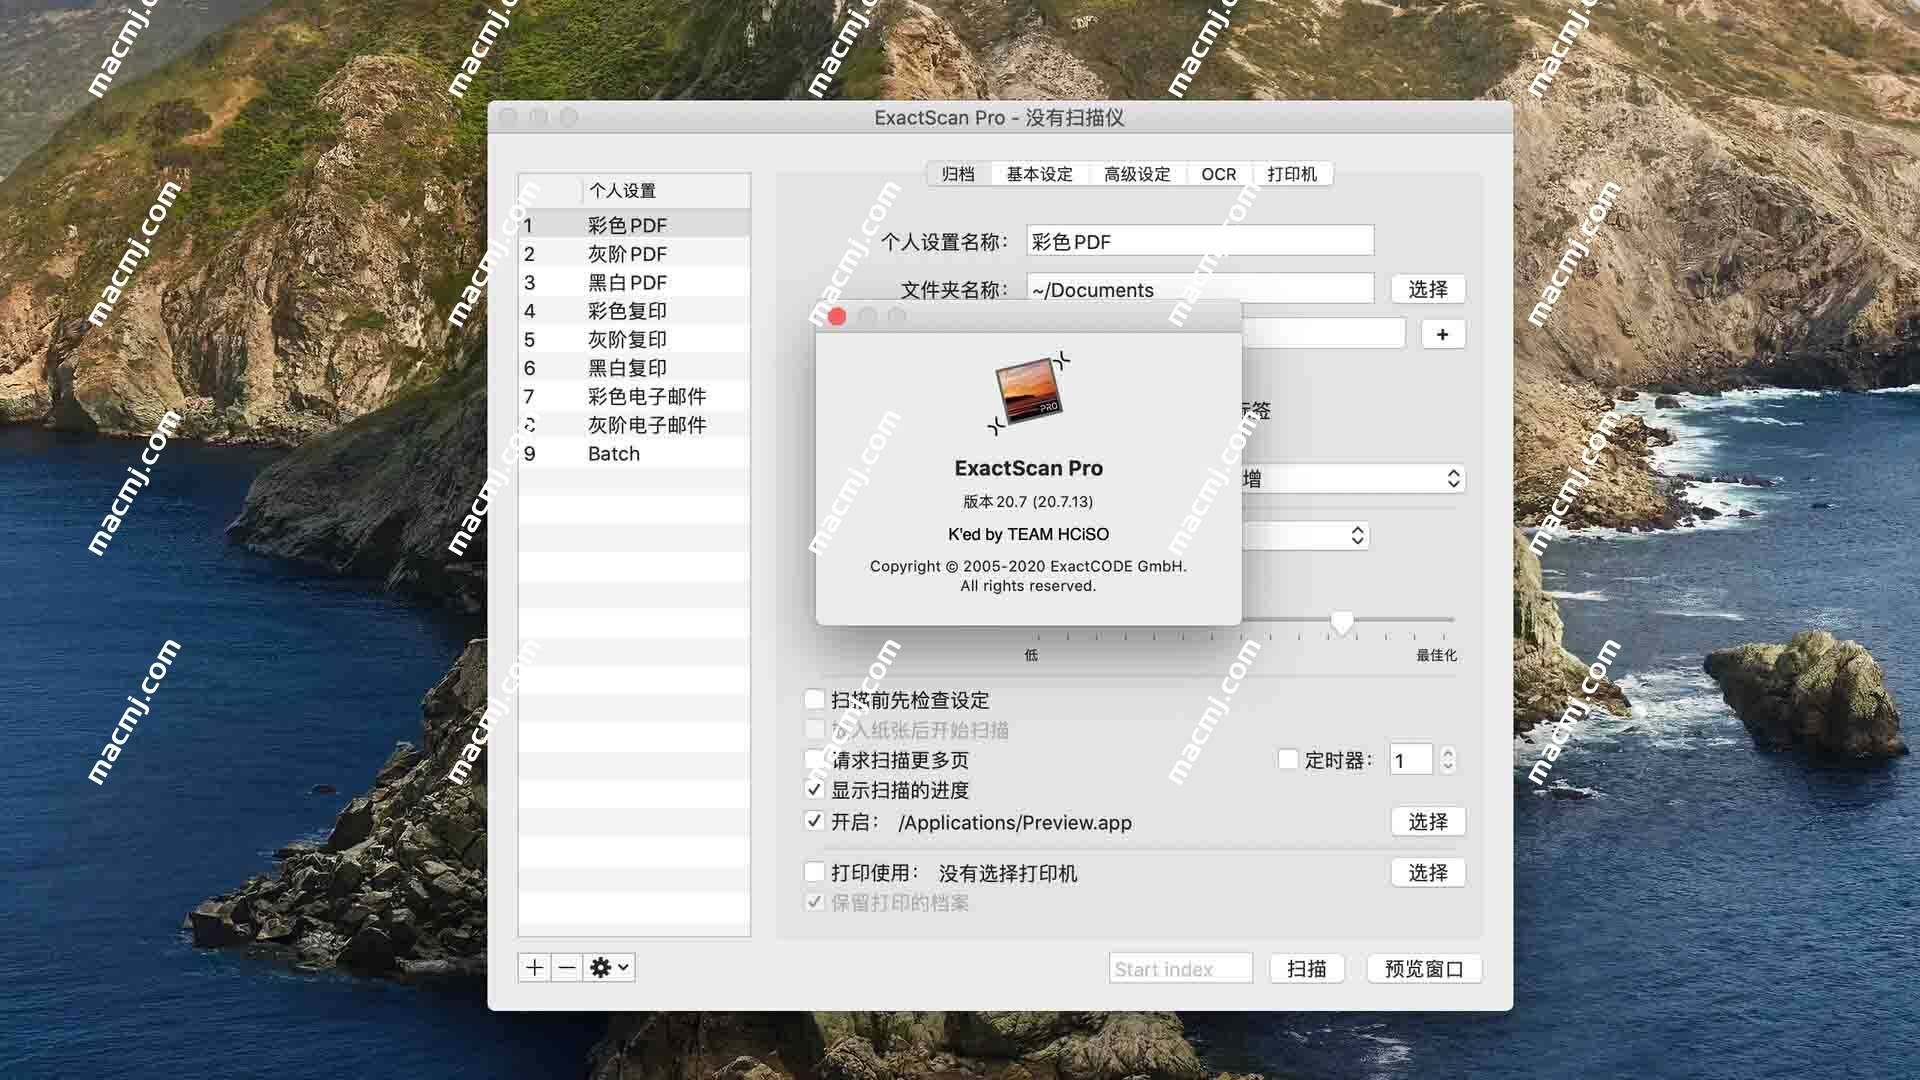1920x1080 pixels.
Task: Switch to the 高级设定 tab
Action: point(1137,174)
